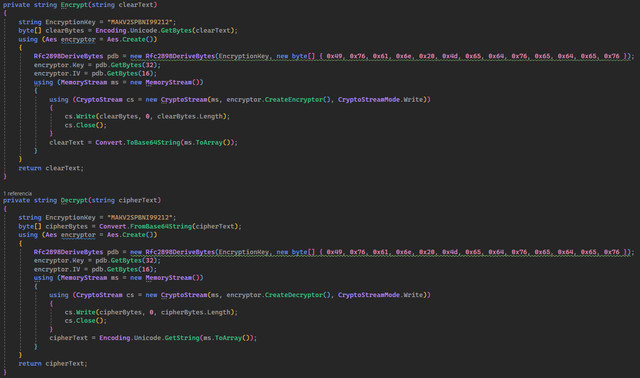Click the Encrypt method name in its declaration
640x378 pixels.
74,5
